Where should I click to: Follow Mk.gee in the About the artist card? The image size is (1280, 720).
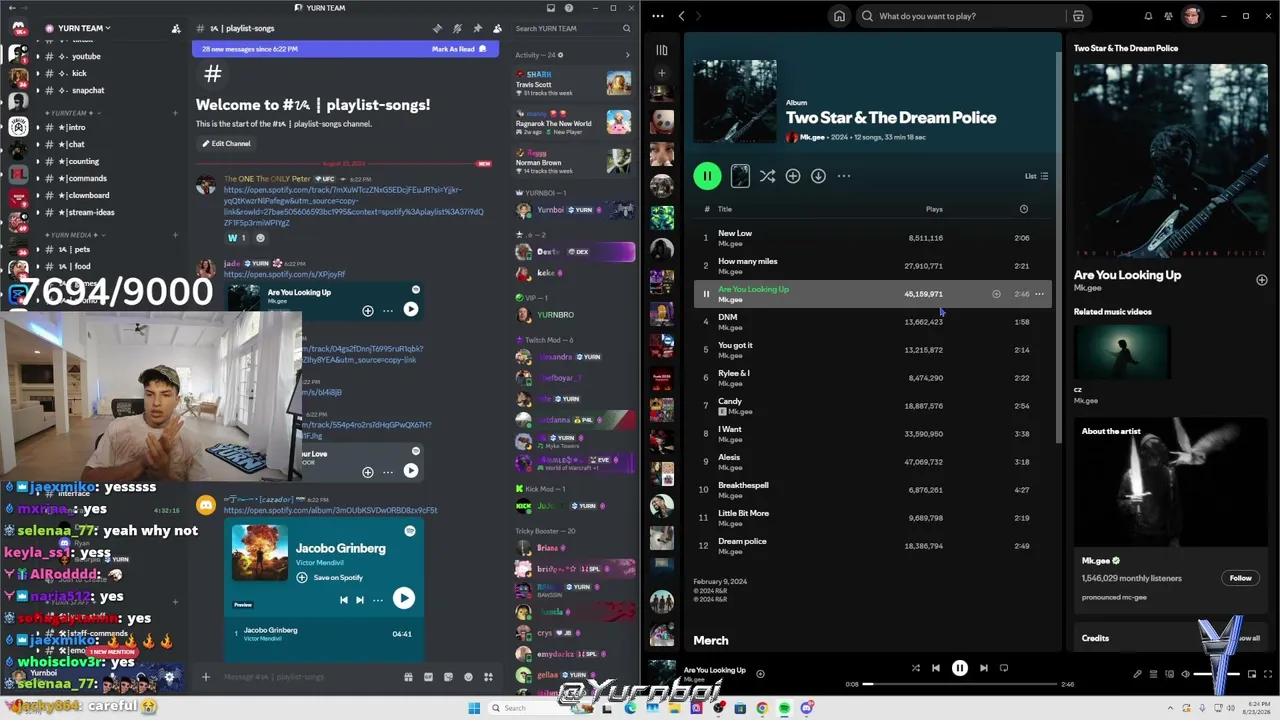pyautogui.click(x=1240, y=578)
